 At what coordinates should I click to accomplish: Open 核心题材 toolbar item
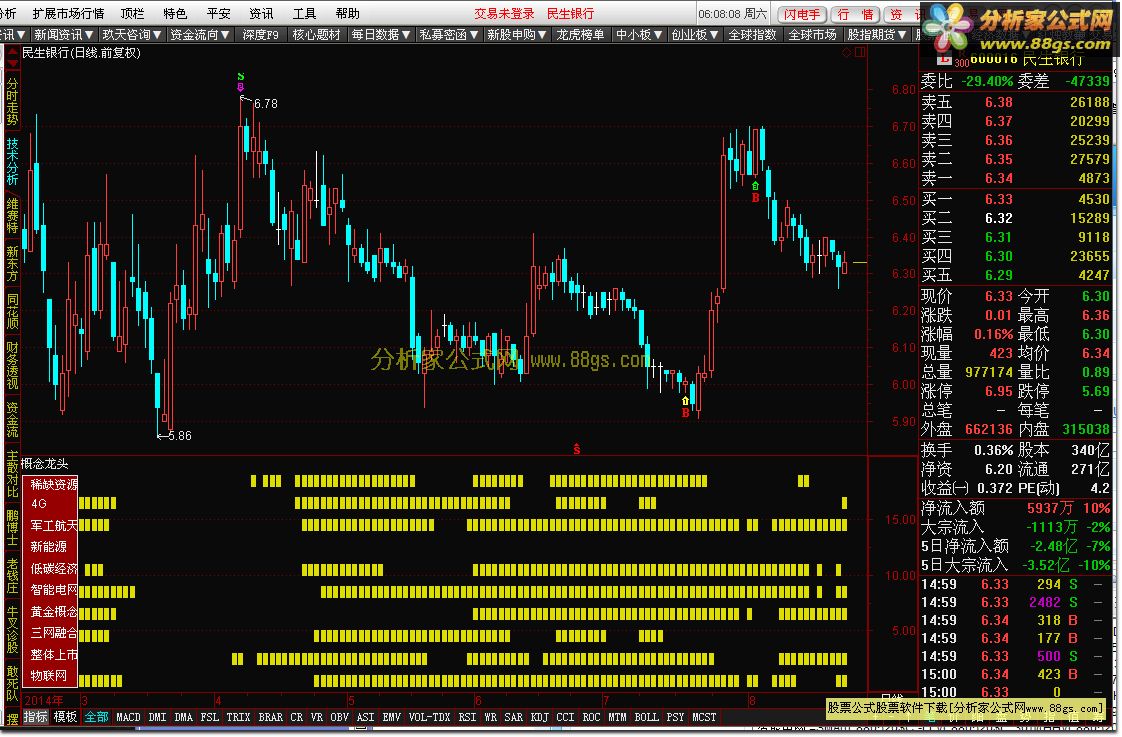click(316, 34)
